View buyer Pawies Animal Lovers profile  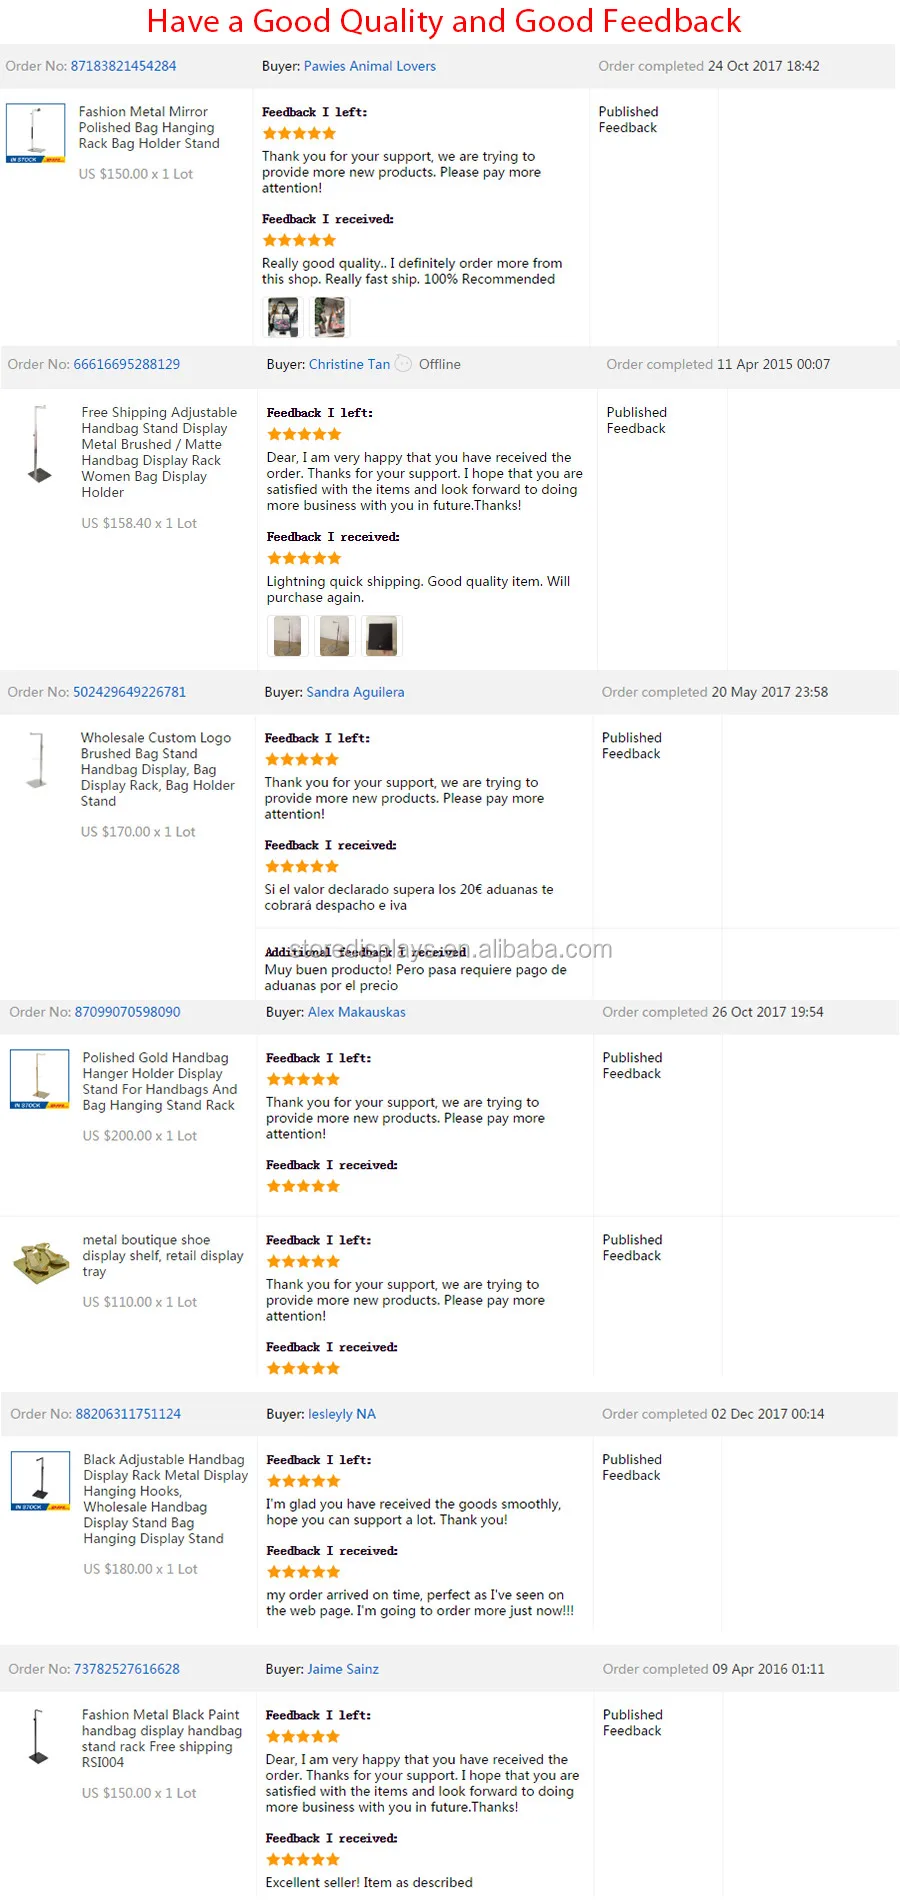point(370,66)
